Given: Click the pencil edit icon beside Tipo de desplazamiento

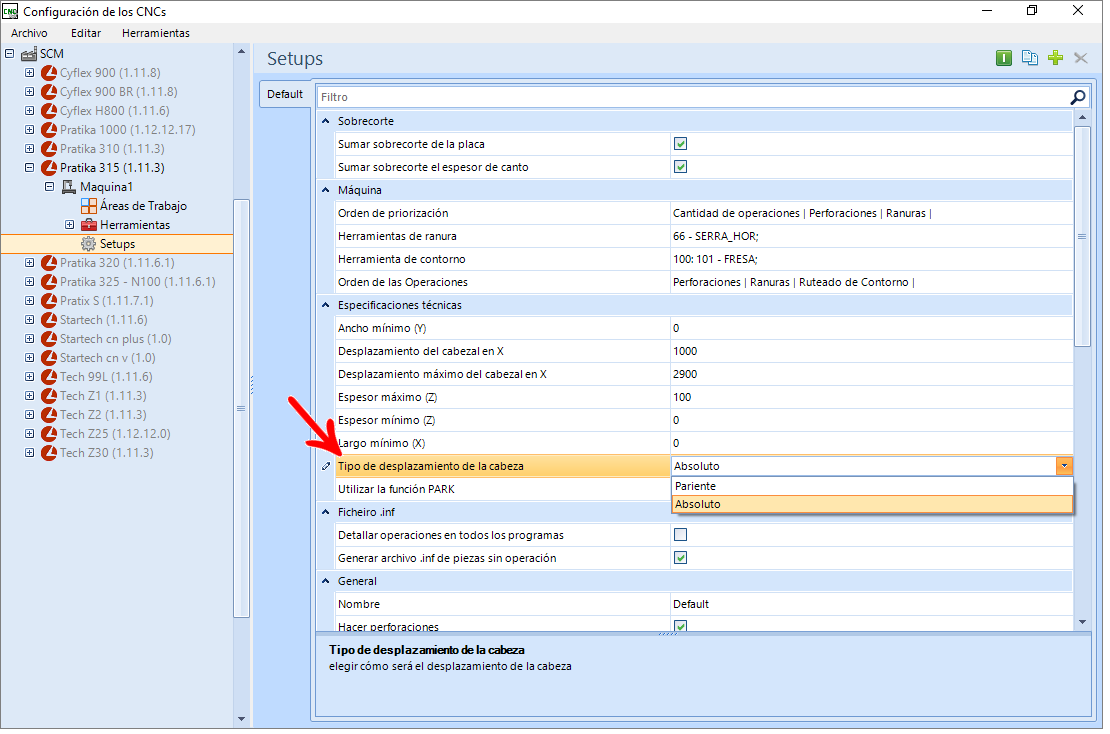Looking at the screenshot, I should click(x=326, y=466).
